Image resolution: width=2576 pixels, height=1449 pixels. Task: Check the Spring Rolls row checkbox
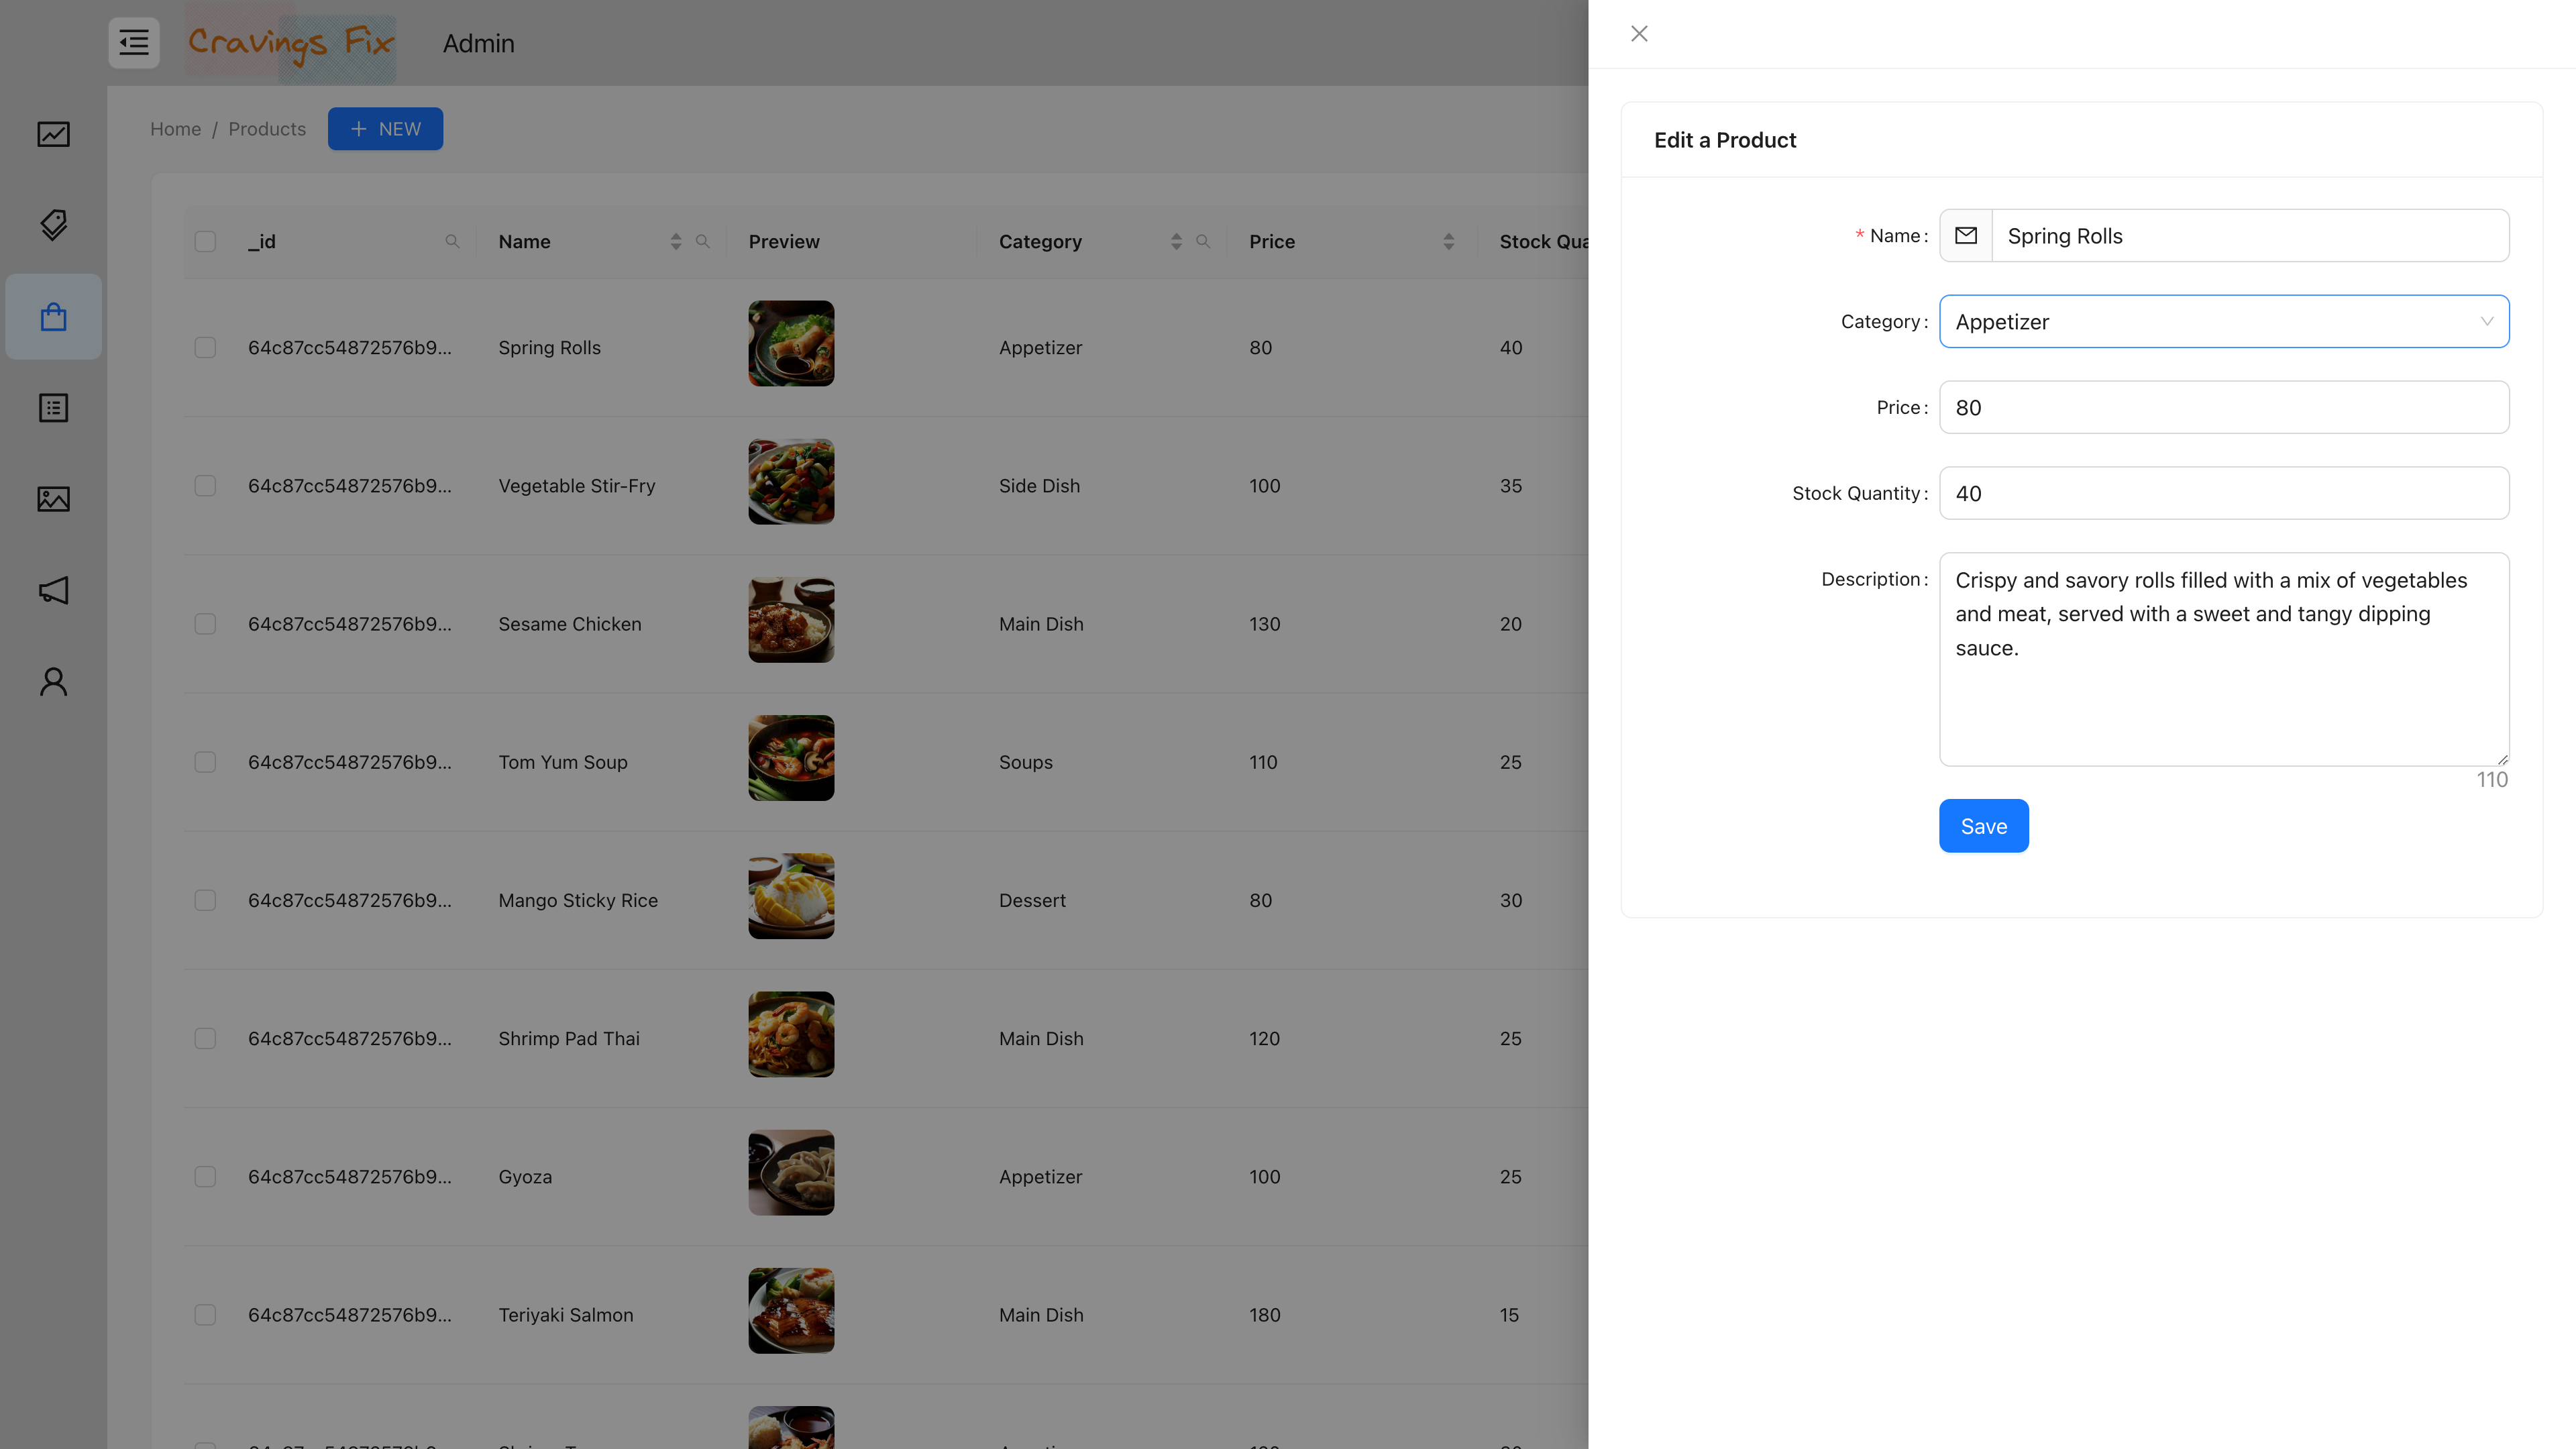(205, 348)
